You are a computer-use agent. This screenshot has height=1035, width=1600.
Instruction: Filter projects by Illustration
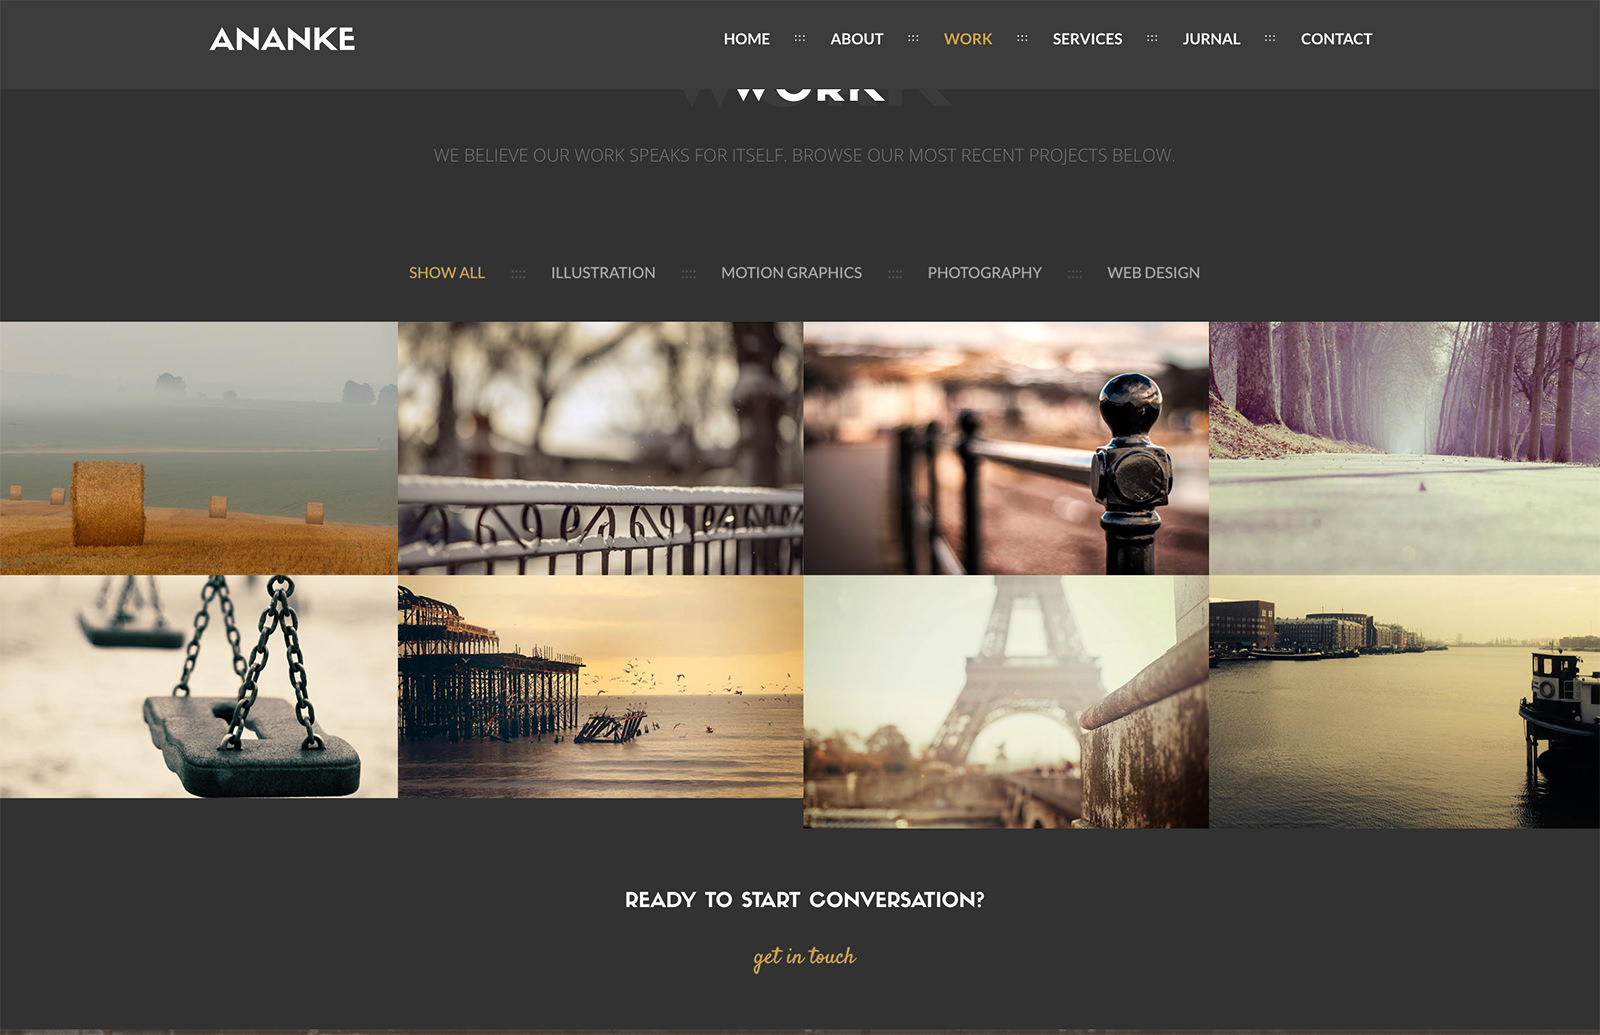click(603, 273)
